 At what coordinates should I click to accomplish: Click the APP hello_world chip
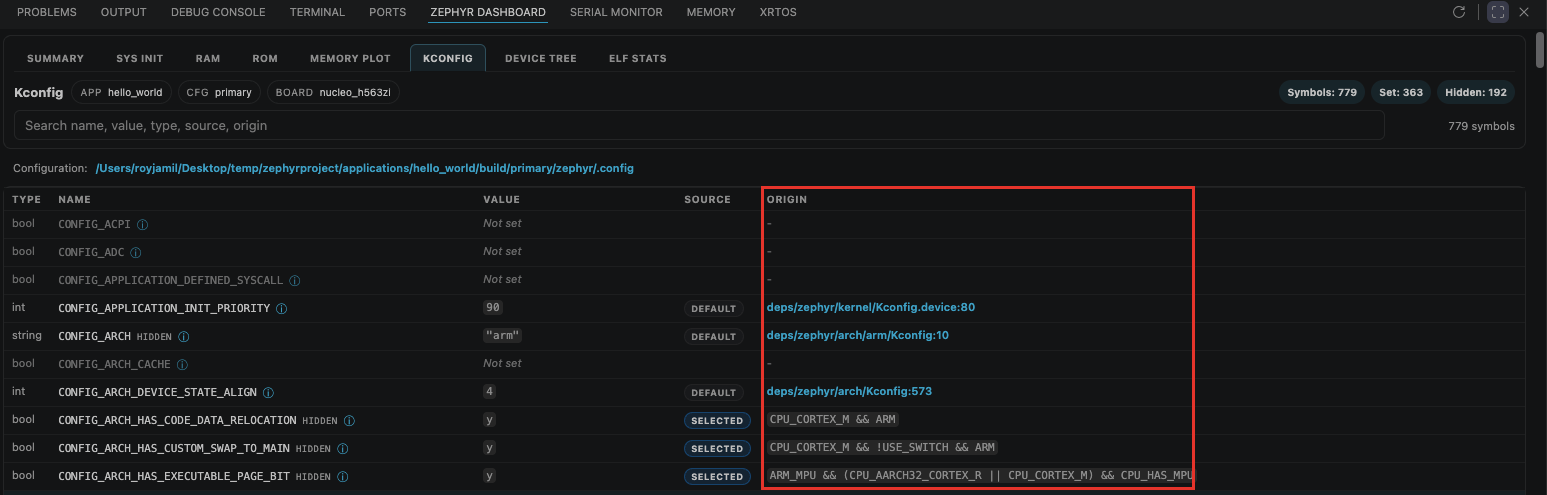coord(121,92)
